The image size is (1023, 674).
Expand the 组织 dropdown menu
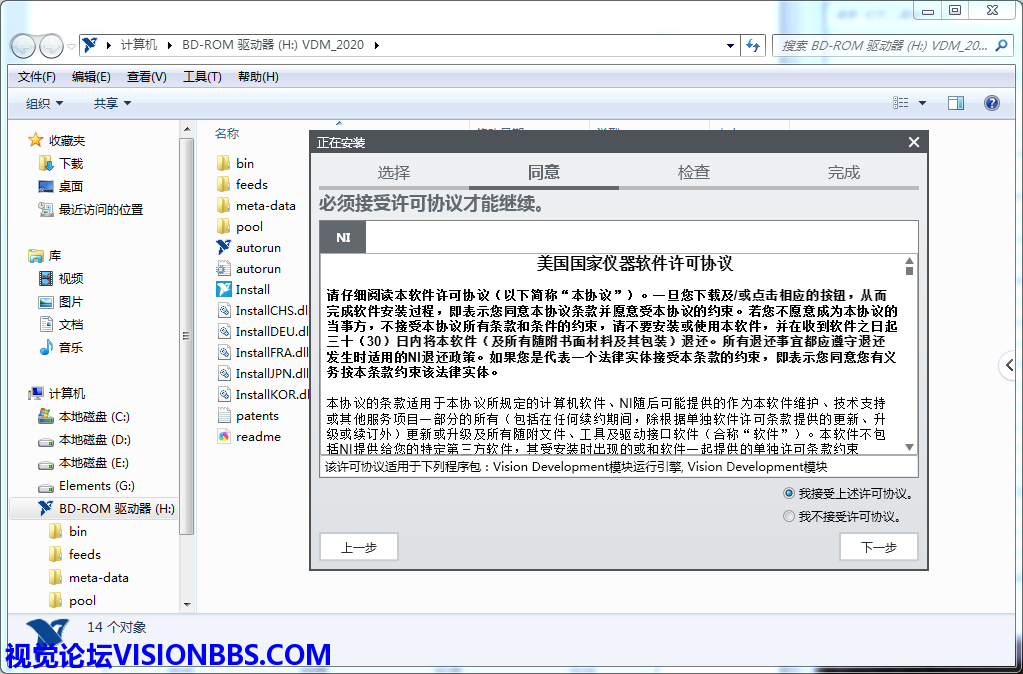click(44, 103)
